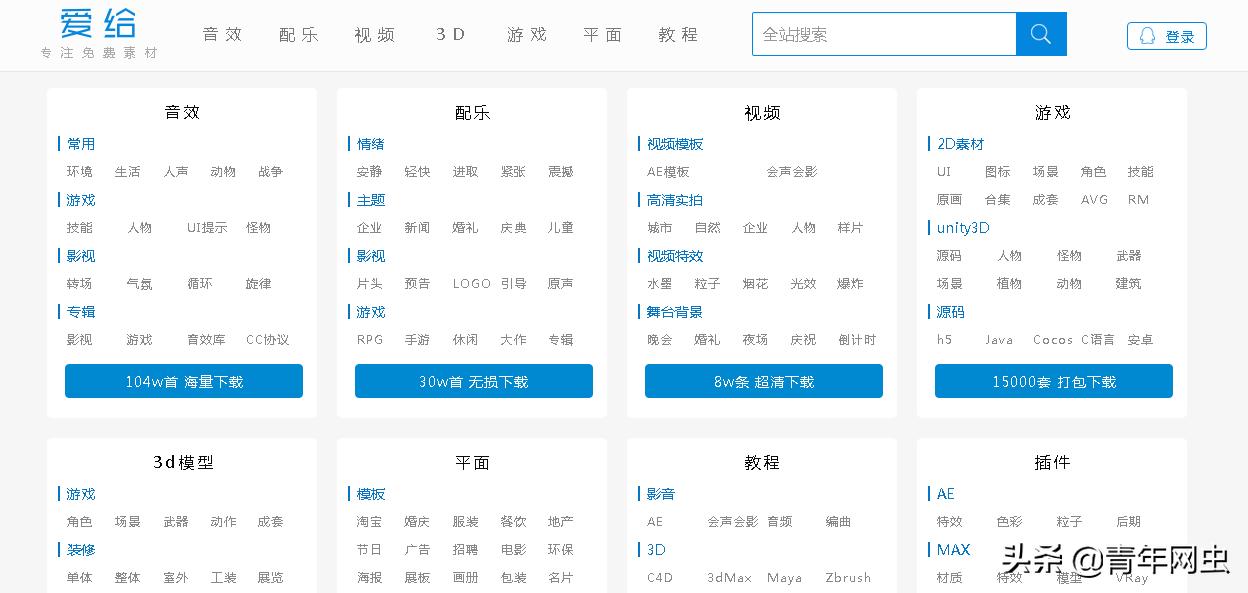
Task: Click the 30w首 无损下载 button
Action: tap(473, 381)
